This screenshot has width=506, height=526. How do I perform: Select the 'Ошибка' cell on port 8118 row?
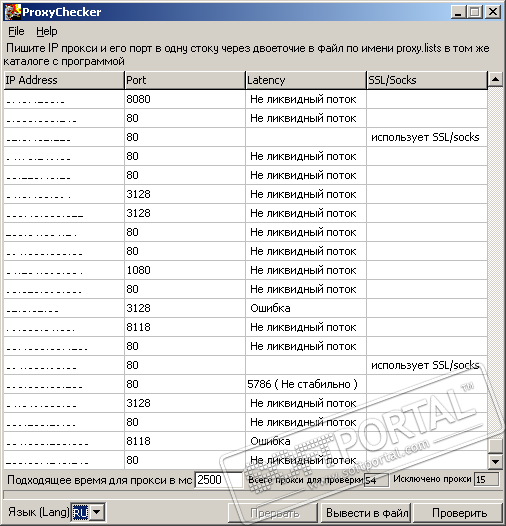point(306,441)
